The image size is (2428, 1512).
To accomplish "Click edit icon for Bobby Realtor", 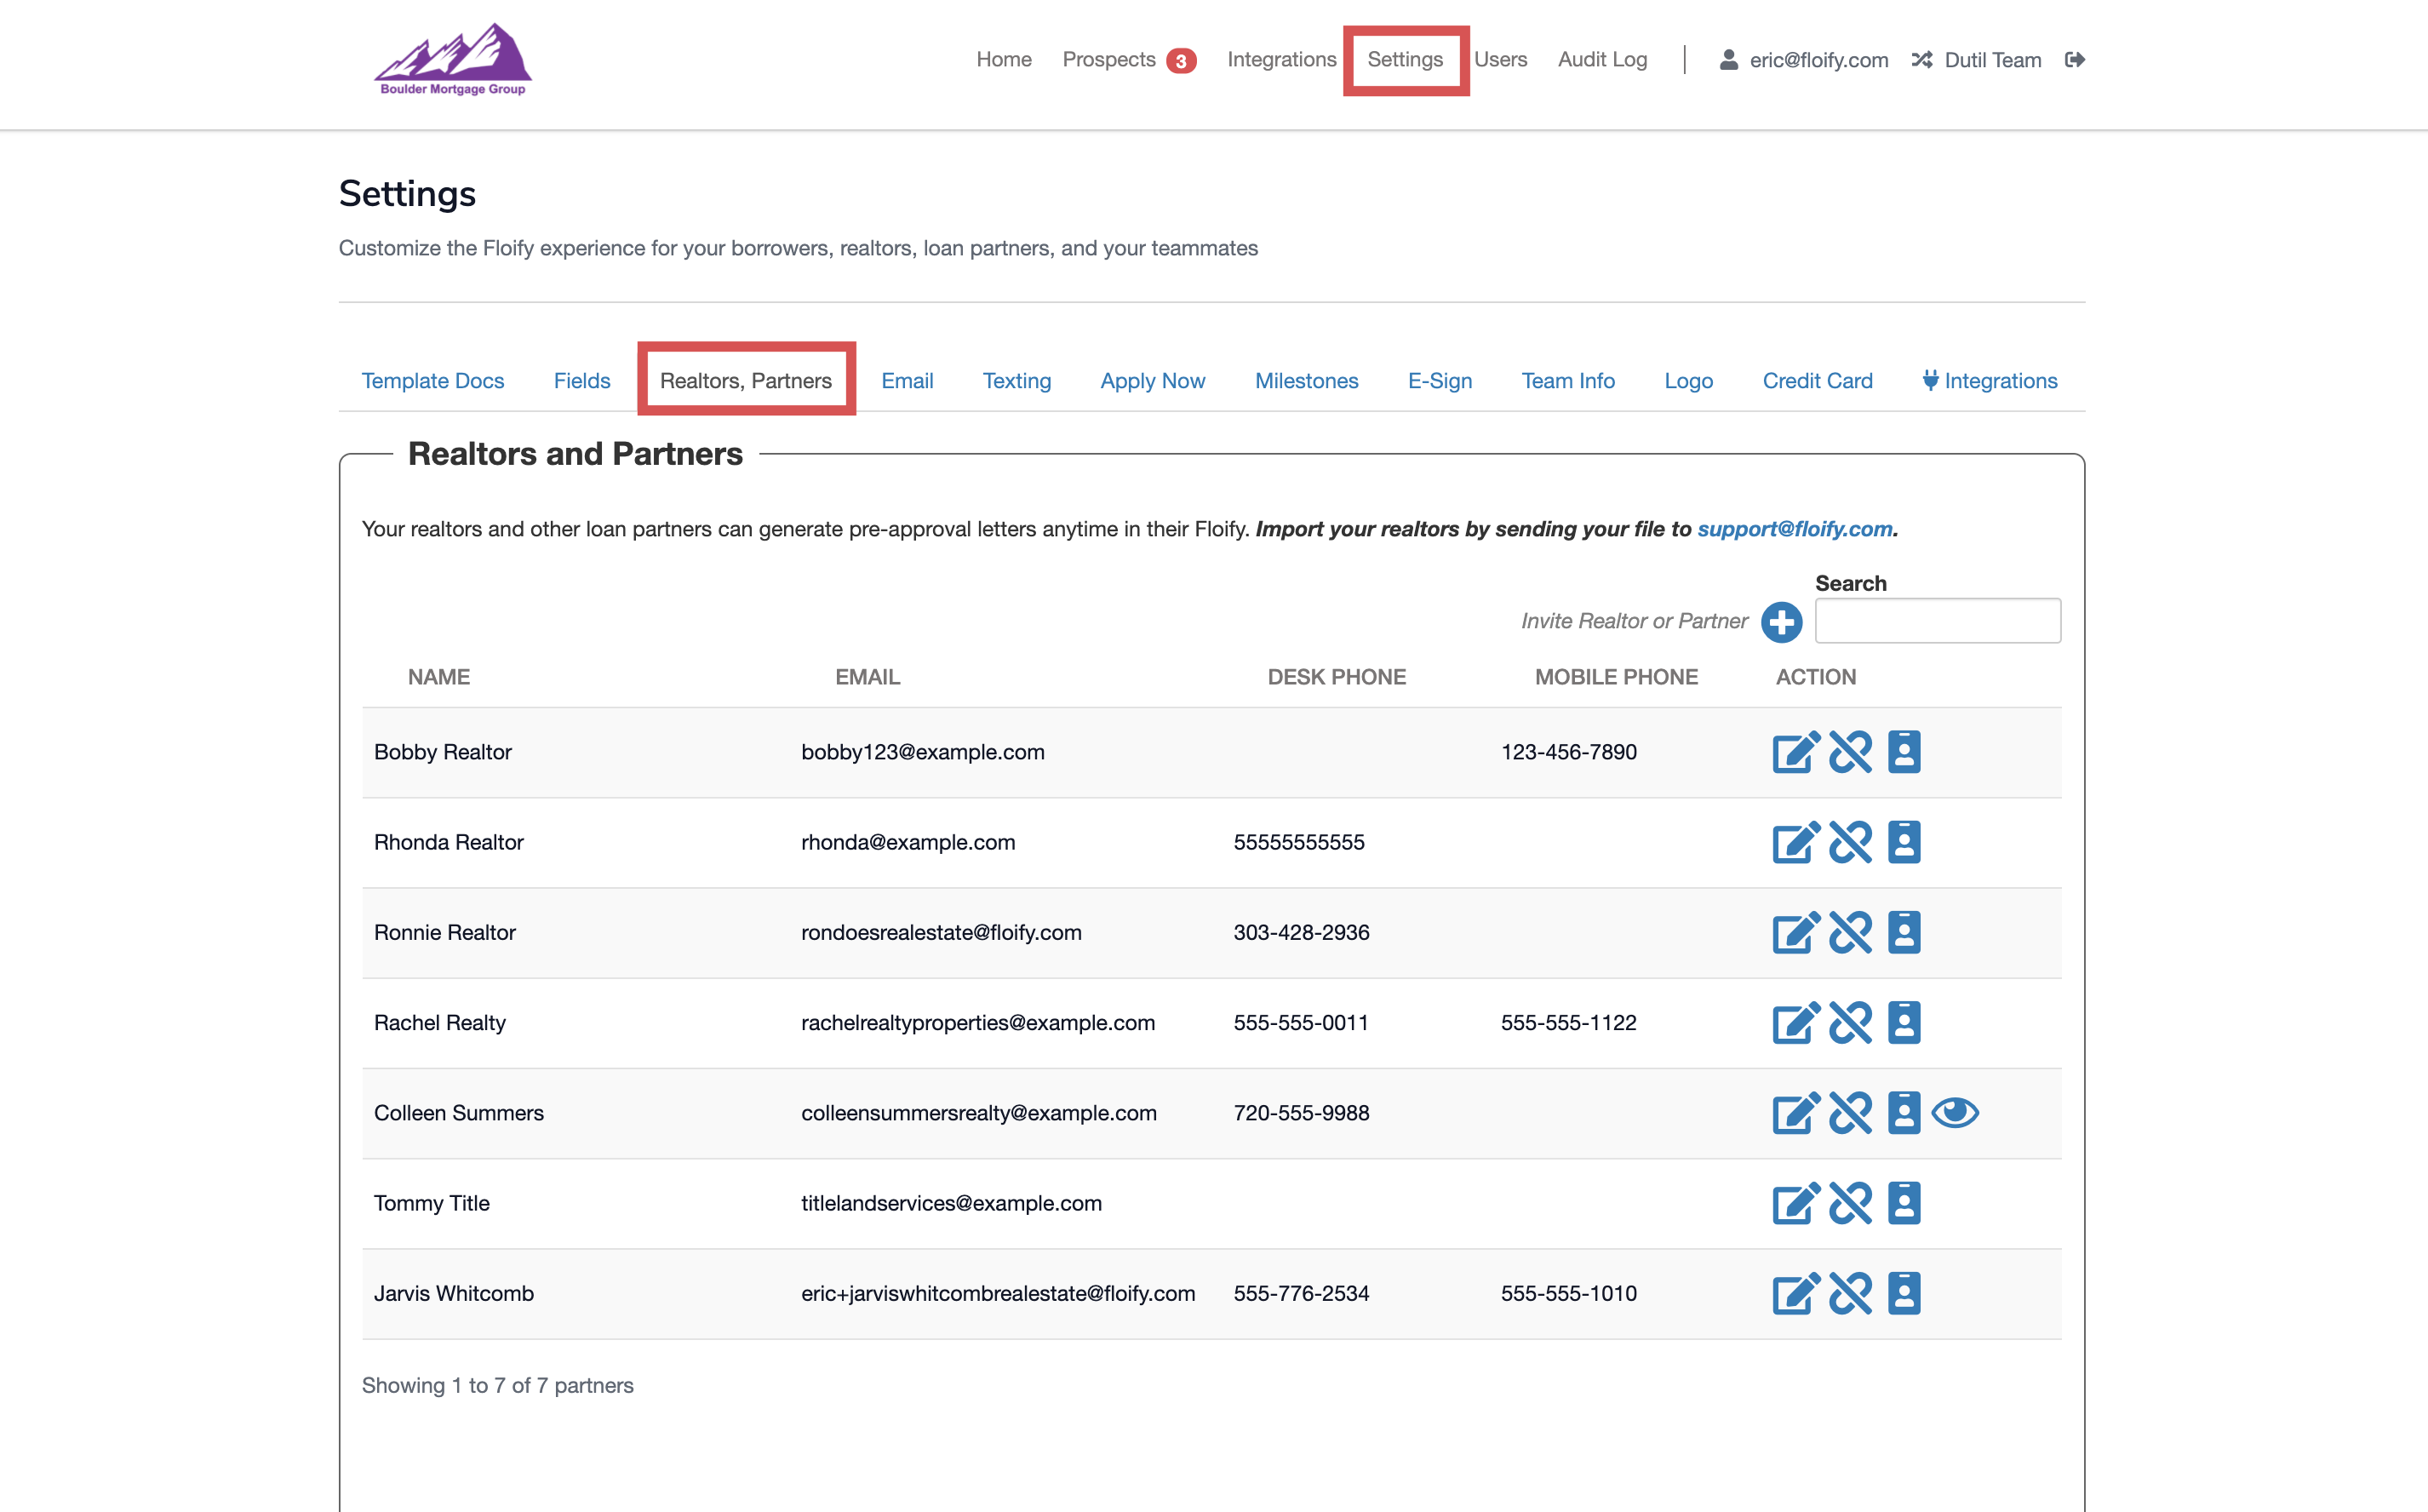I will 1795,753.
